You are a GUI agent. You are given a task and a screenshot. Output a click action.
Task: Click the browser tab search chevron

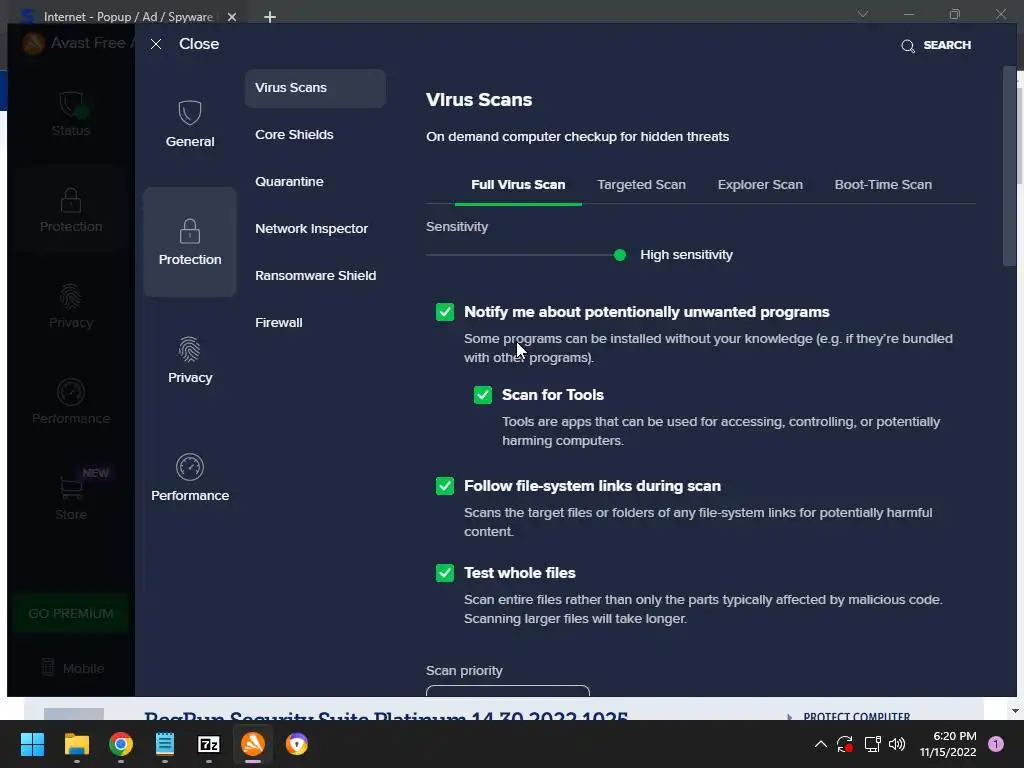click(x=863, y=14)
